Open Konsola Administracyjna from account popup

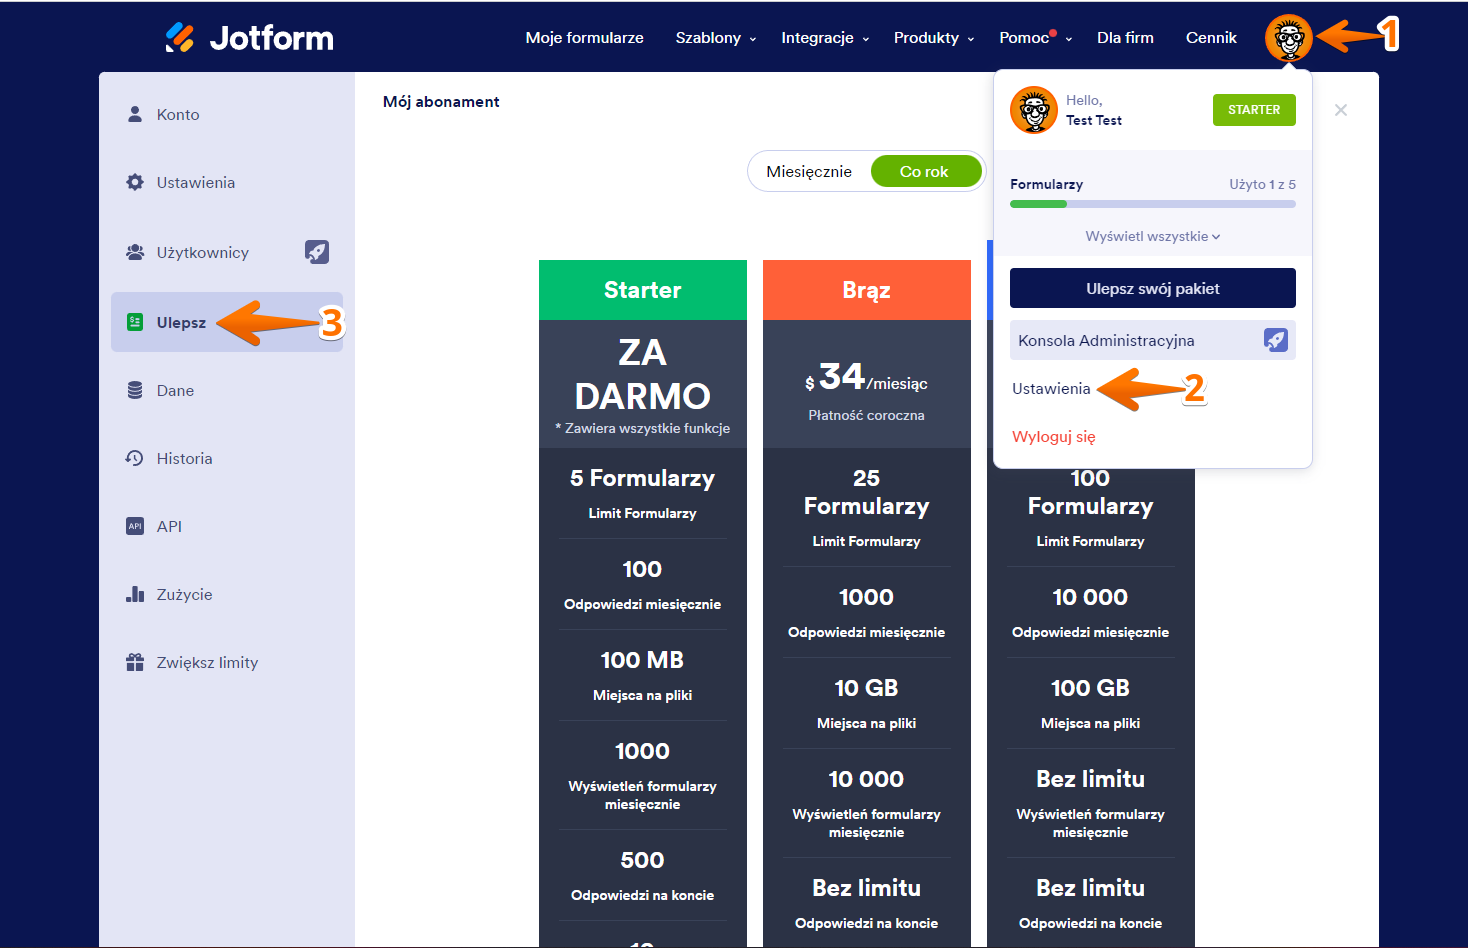pyautogui.click(x=1153, y=340)
